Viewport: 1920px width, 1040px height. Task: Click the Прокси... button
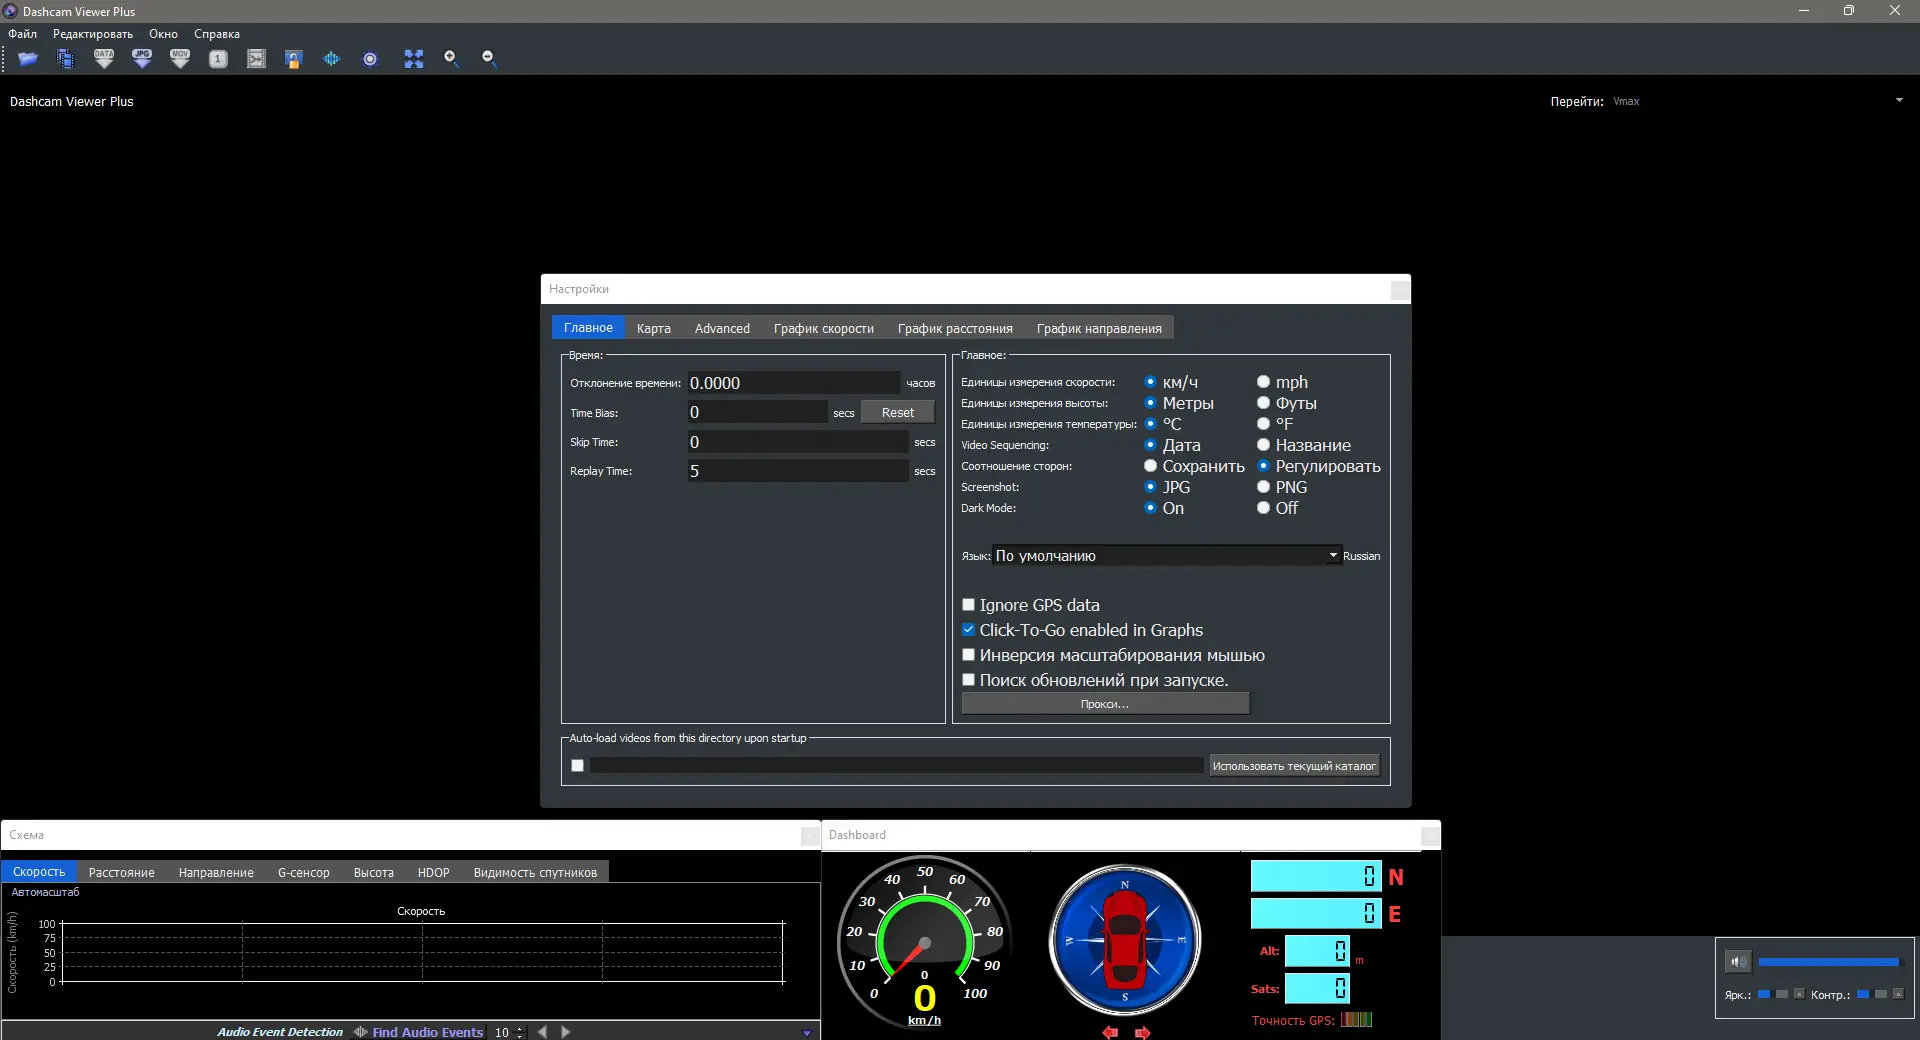tap(1105, 704)
